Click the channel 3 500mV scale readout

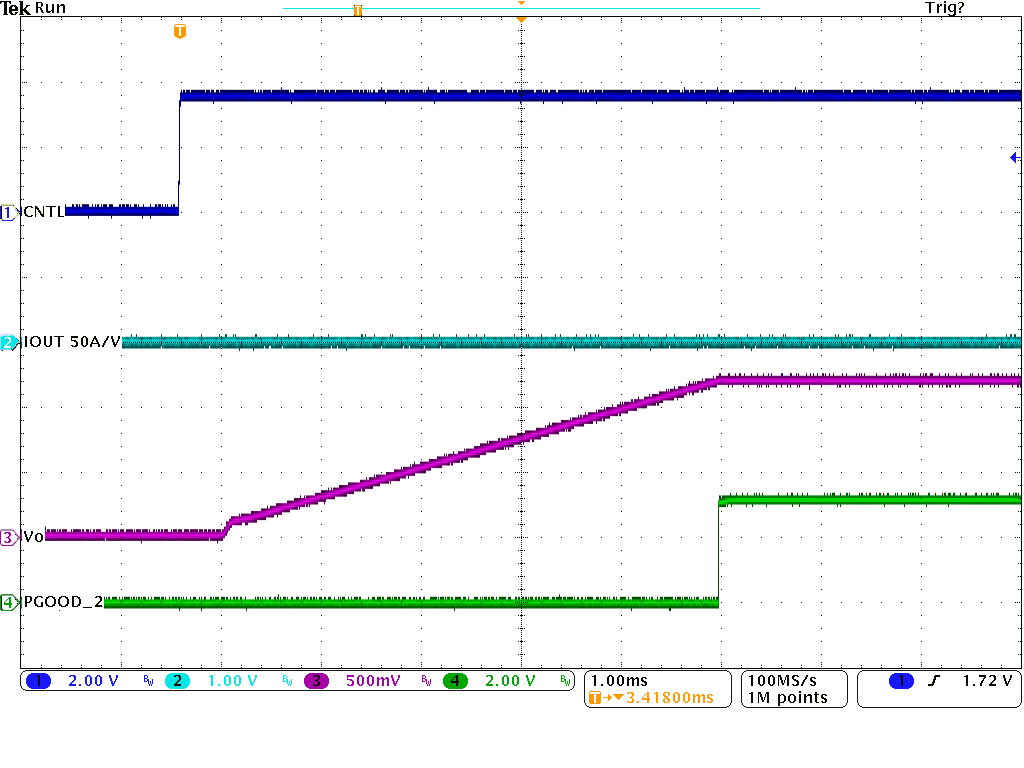click(372, 681)
